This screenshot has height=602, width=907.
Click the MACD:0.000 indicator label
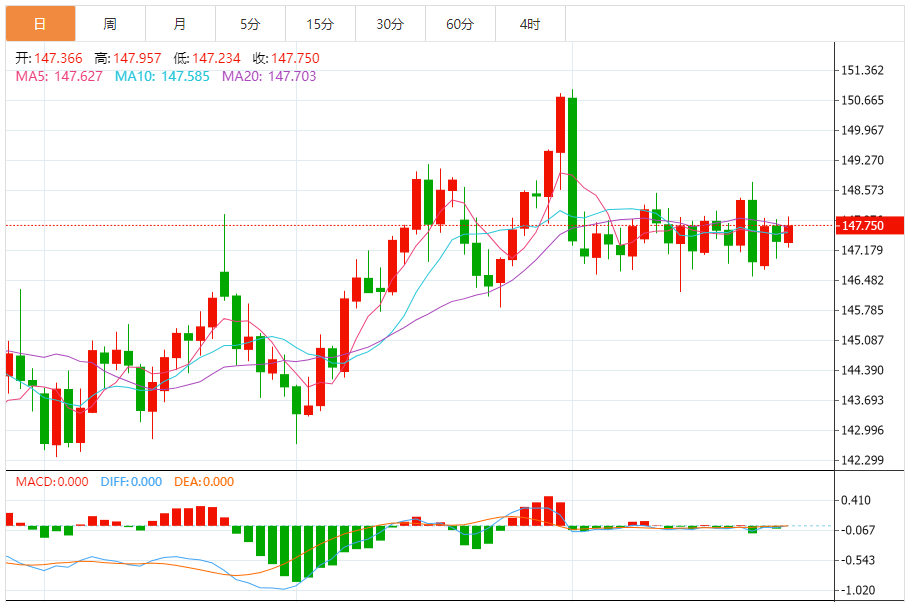tap(52, 482)
